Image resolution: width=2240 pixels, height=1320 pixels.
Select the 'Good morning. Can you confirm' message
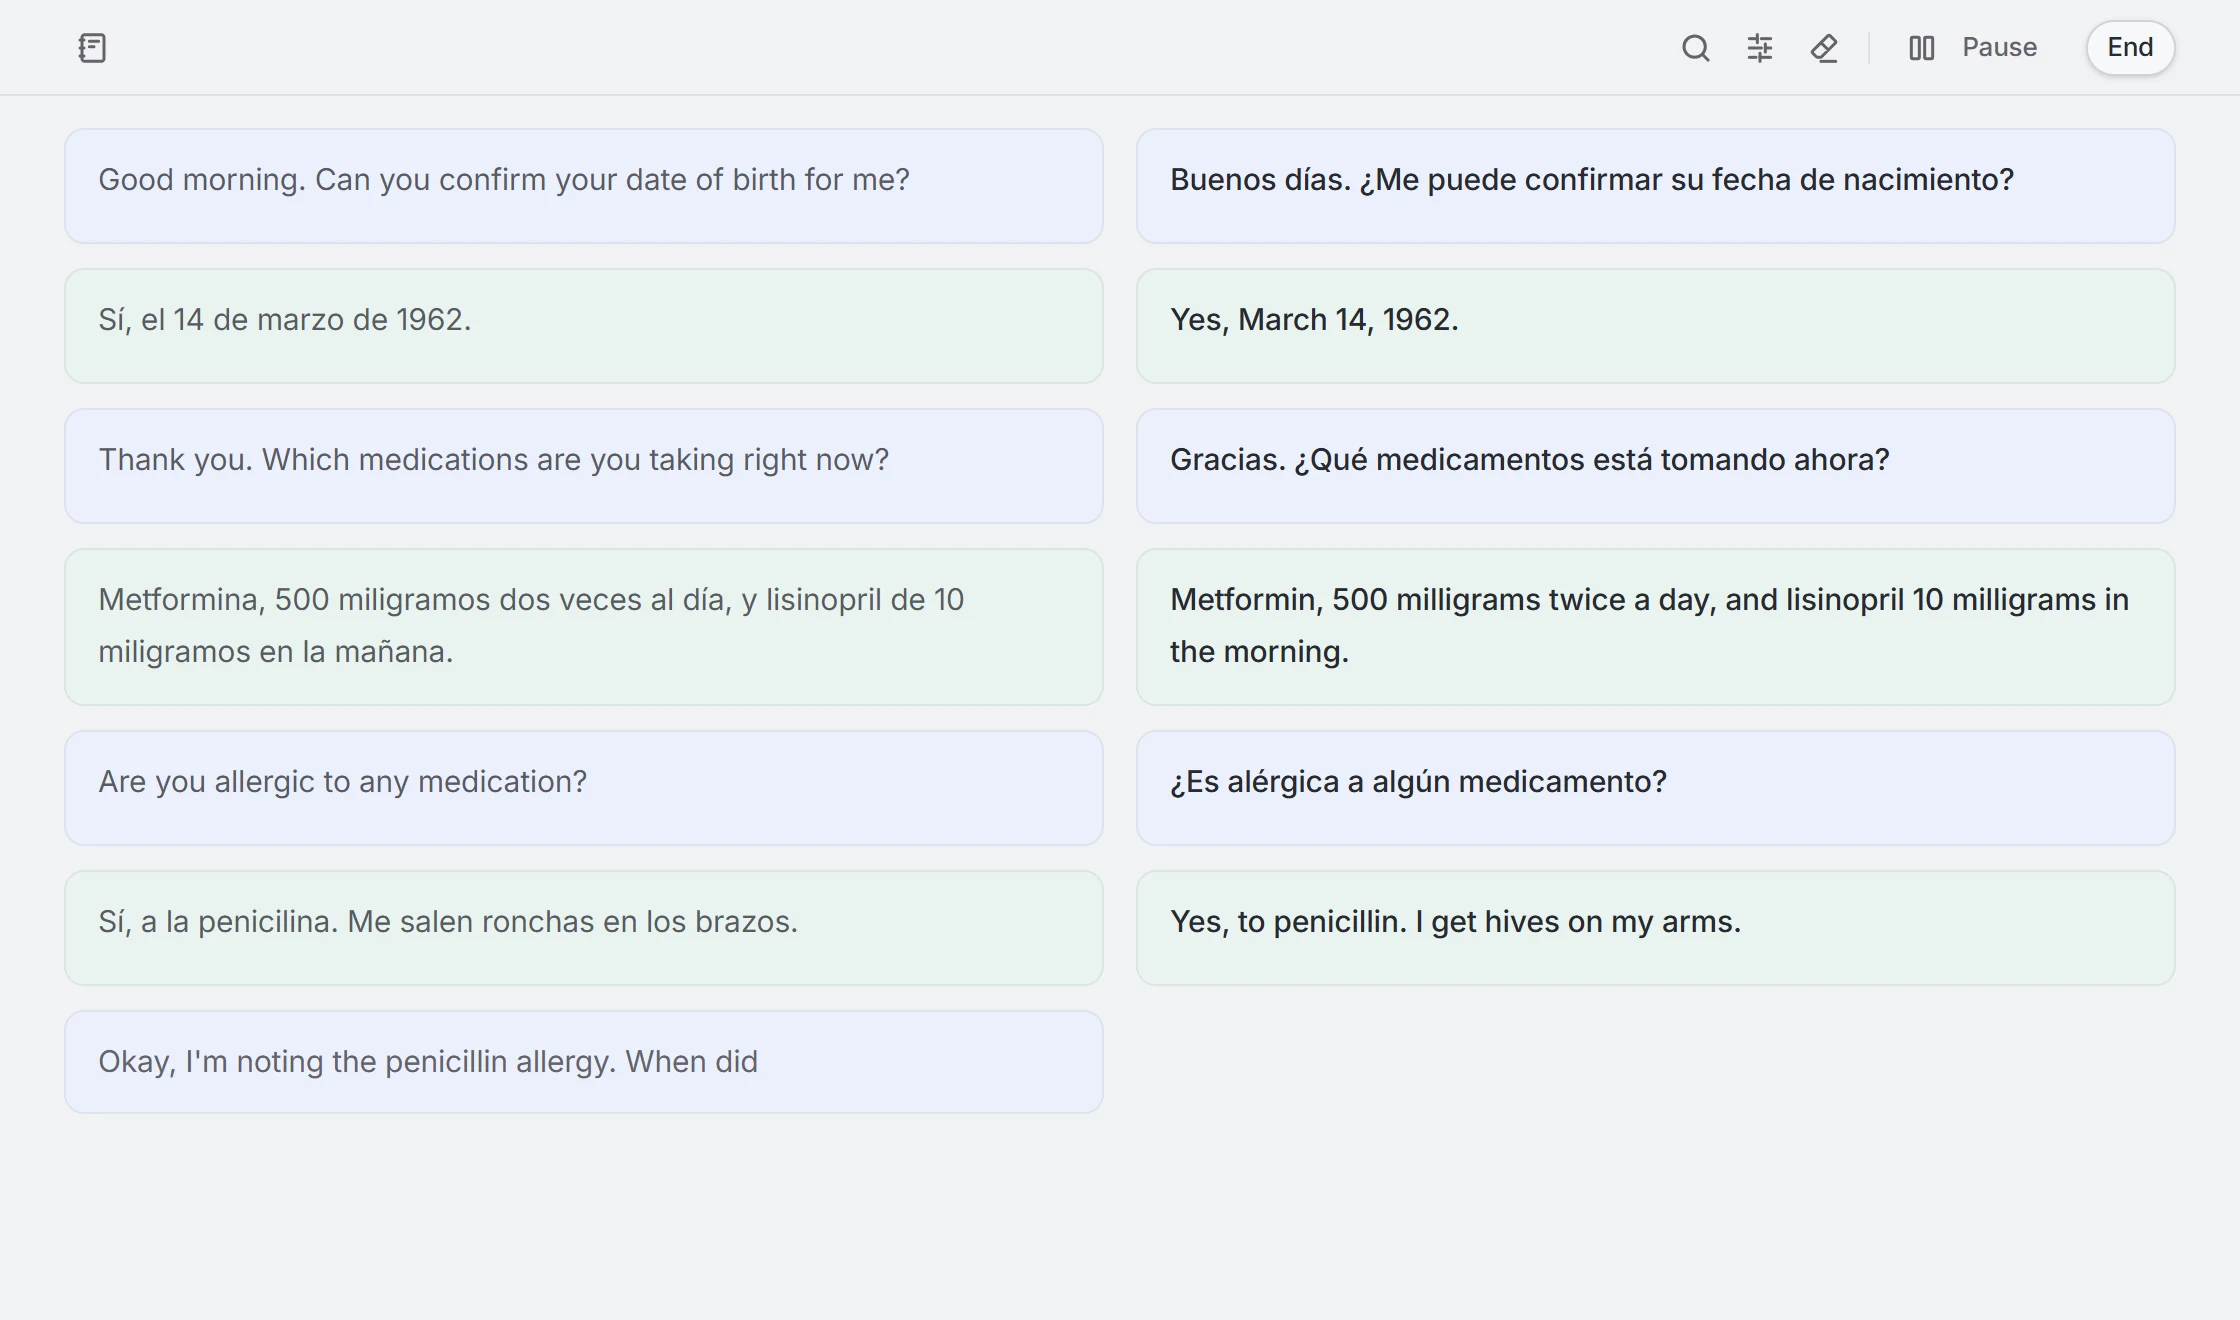(x=584, y=186)
